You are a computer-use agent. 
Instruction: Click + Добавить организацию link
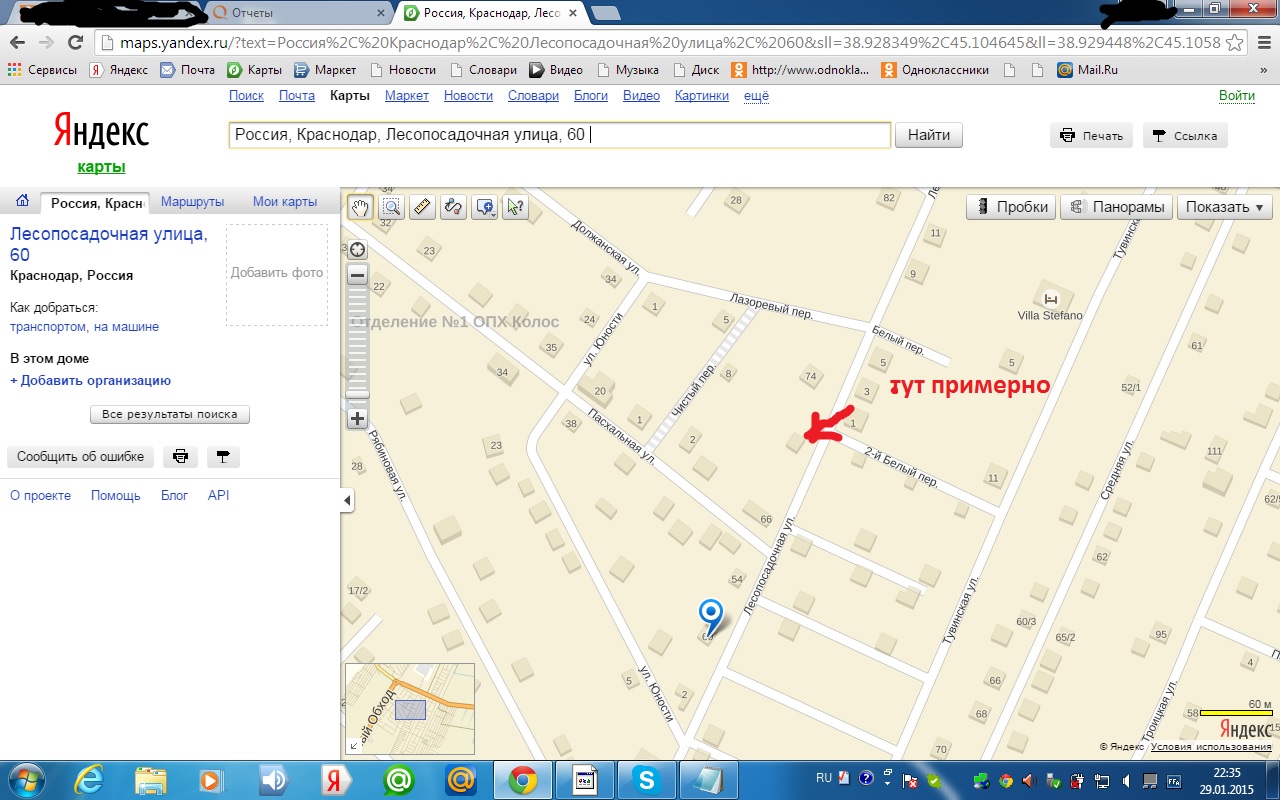click(90, 381)
